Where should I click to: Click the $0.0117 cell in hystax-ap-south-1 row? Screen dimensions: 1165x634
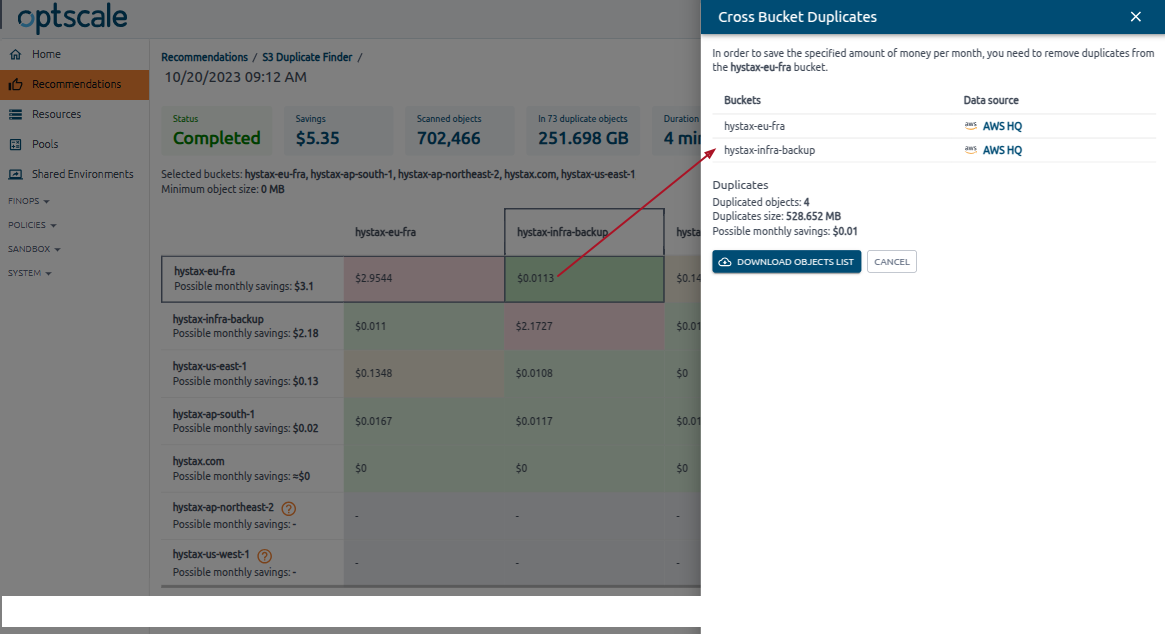tap(584, 421)
